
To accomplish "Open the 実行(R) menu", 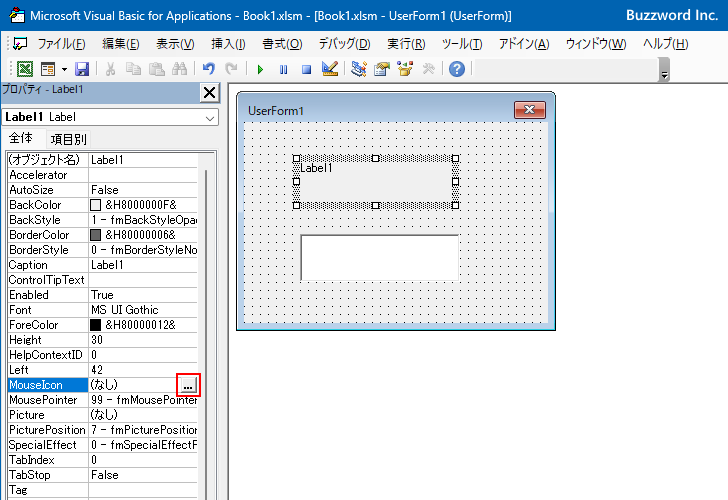I will (406, 44).
